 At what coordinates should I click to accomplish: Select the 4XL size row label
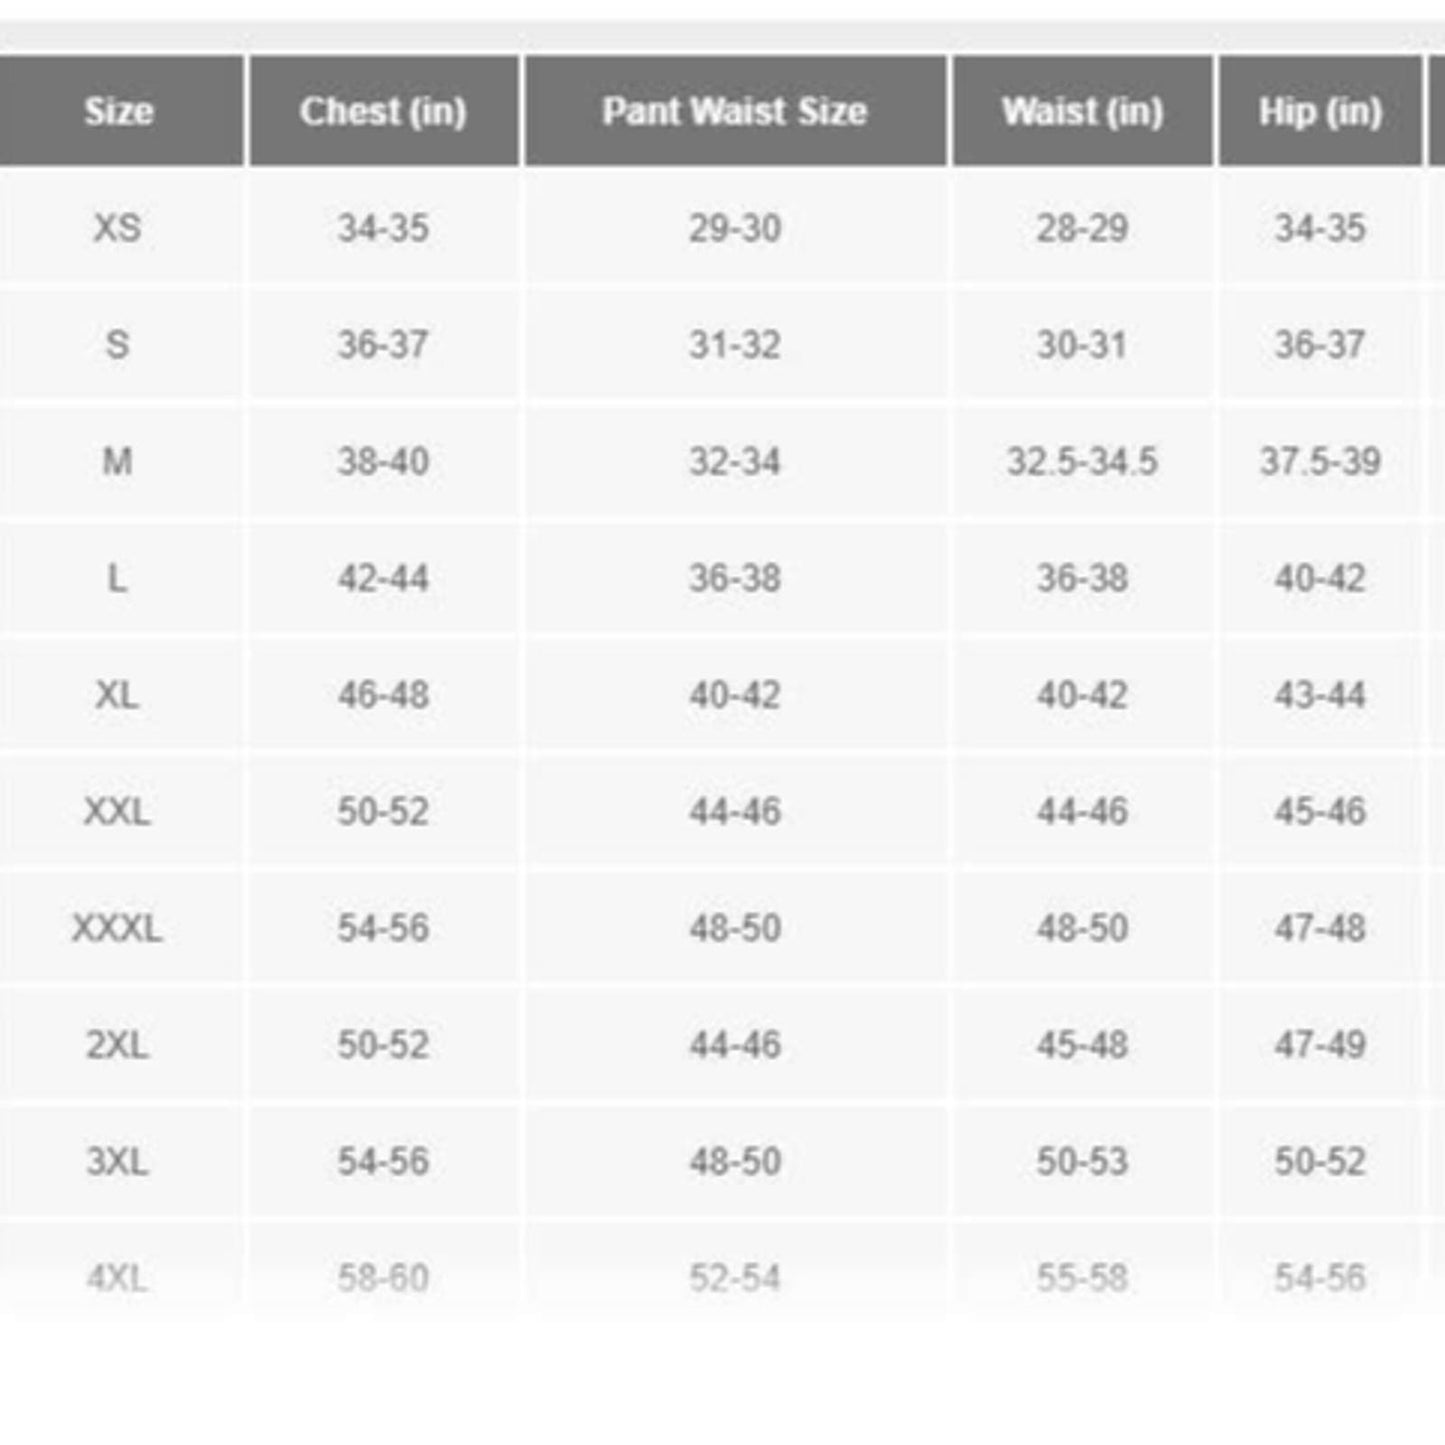pyautogui.click(x=117, y=1278)
